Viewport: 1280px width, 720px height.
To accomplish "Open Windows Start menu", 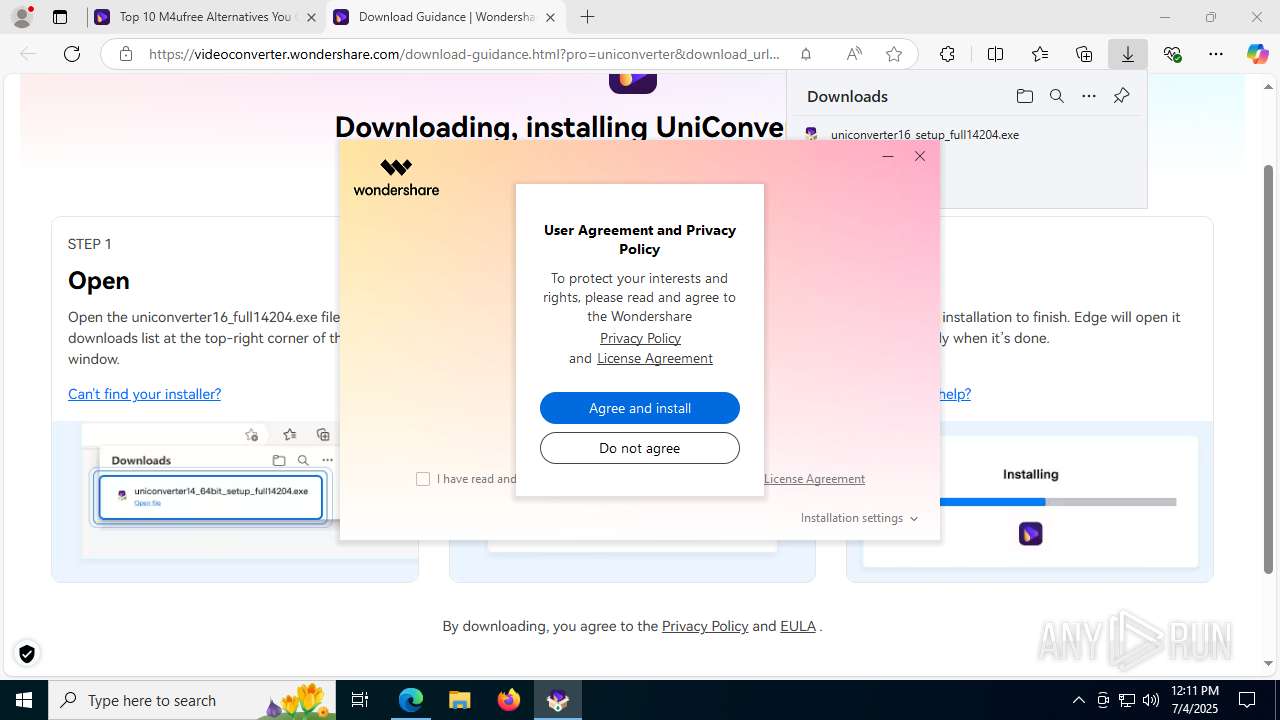I will click(24, 700).
